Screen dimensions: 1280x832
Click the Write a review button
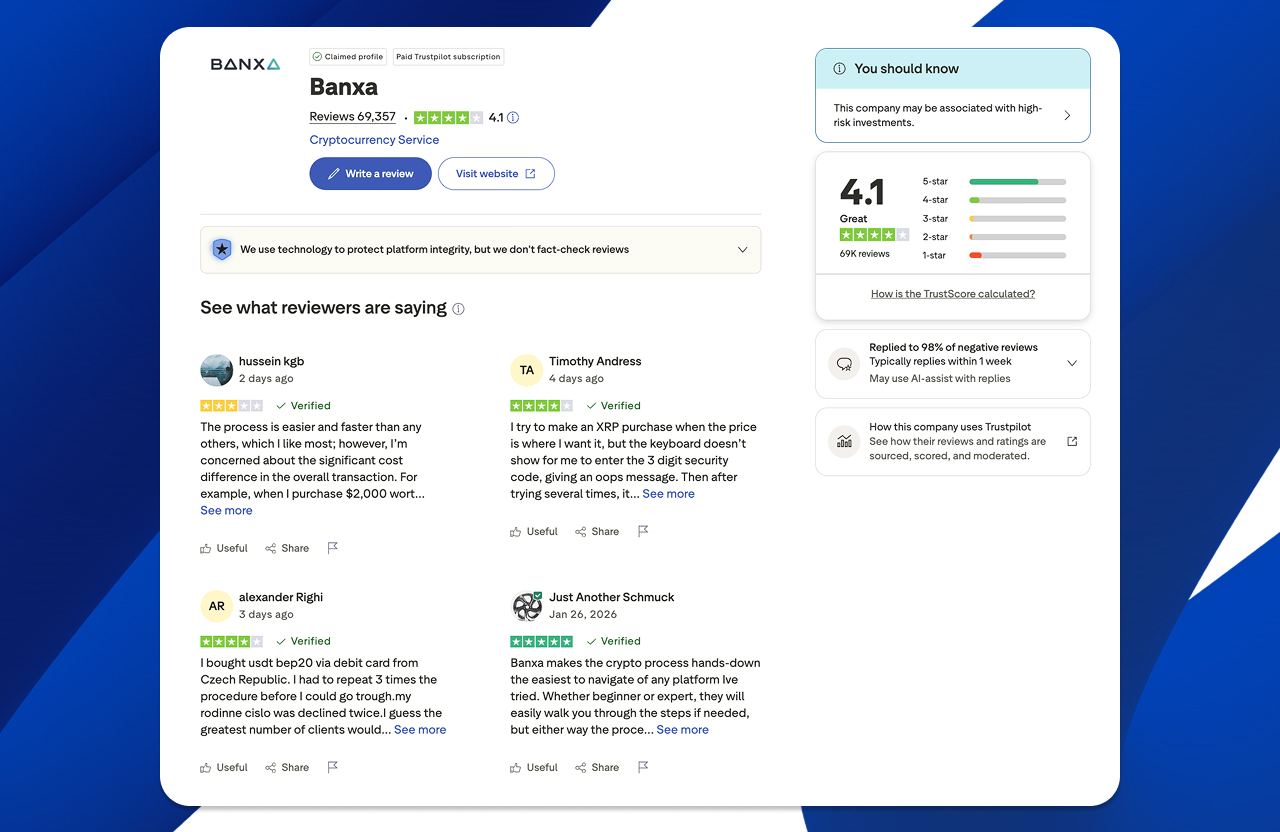click(370, 173)
